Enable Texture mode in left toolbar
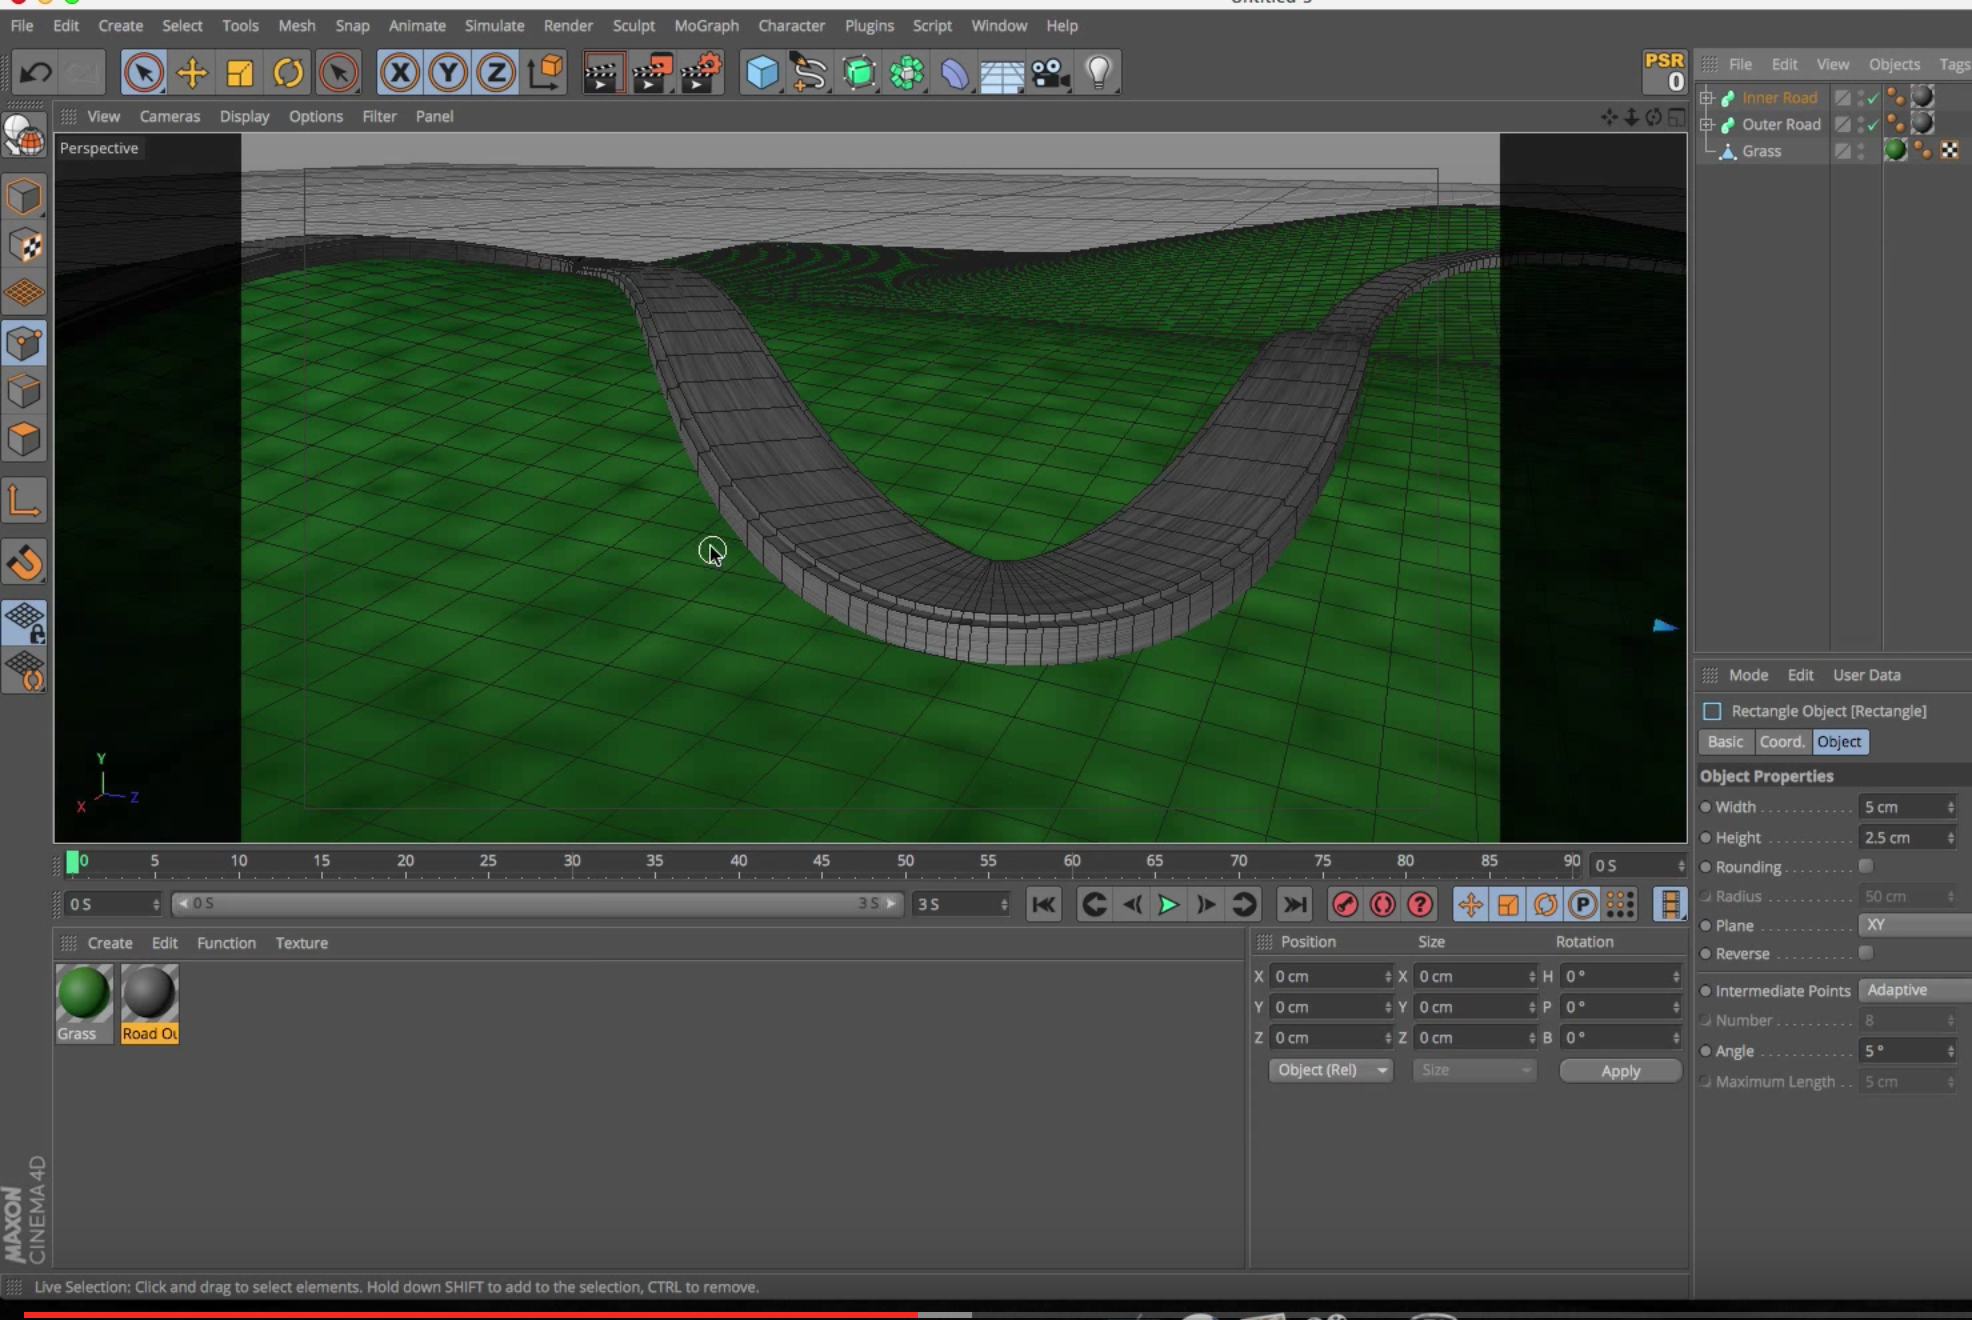The width and height of the screenshot is (1972, 1320). pos(24,245)
